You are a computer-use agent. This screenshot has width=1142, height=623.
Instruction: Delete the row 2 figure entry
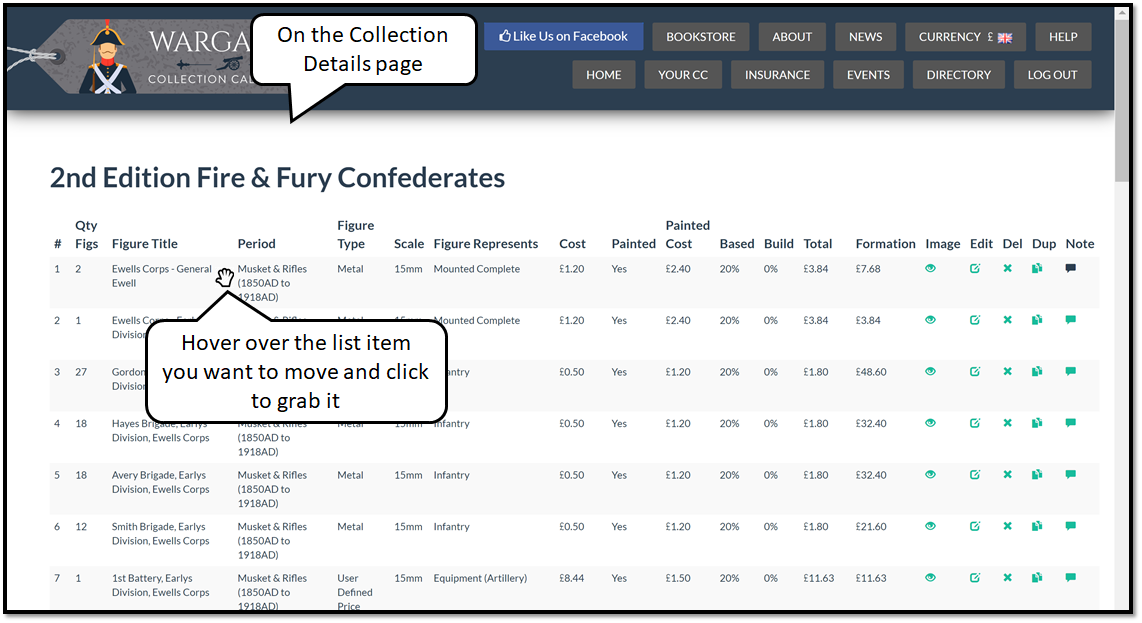tap(1007, 320)
